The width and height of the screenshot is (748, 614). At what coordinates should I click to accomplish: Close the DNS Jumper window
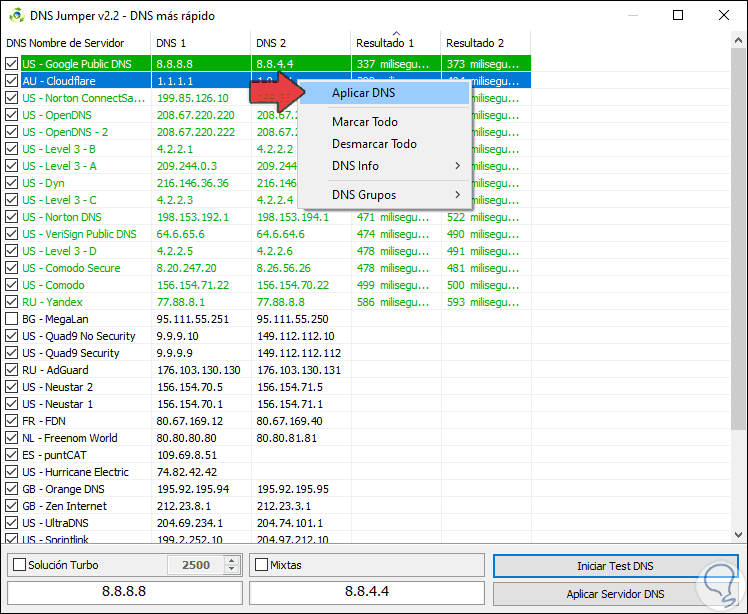[x=724, y=16]
